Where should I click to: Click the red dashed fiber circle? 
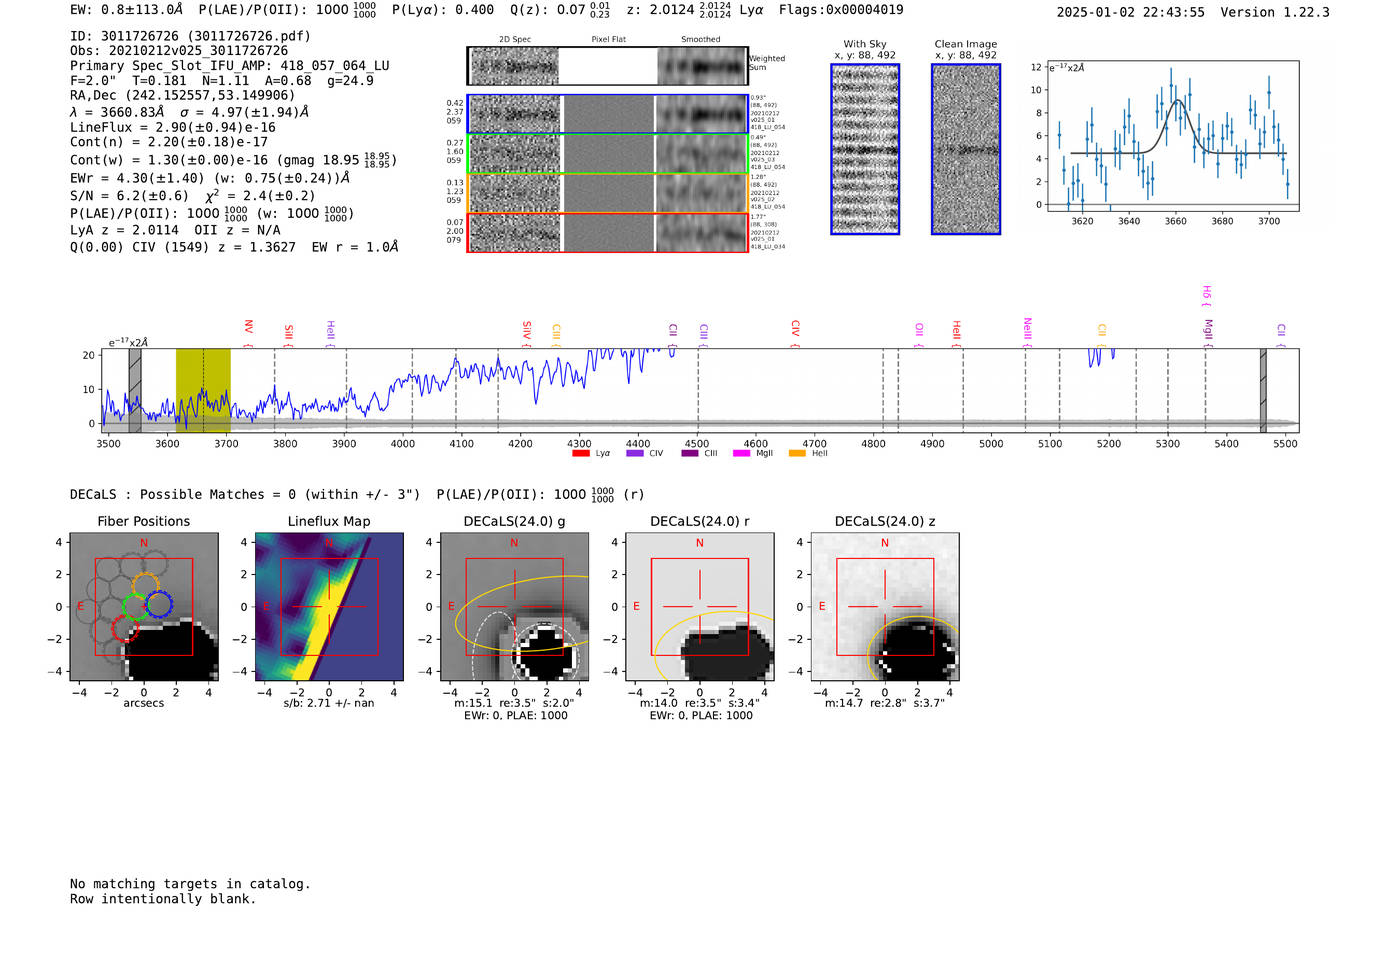click(x=125, y=628)
